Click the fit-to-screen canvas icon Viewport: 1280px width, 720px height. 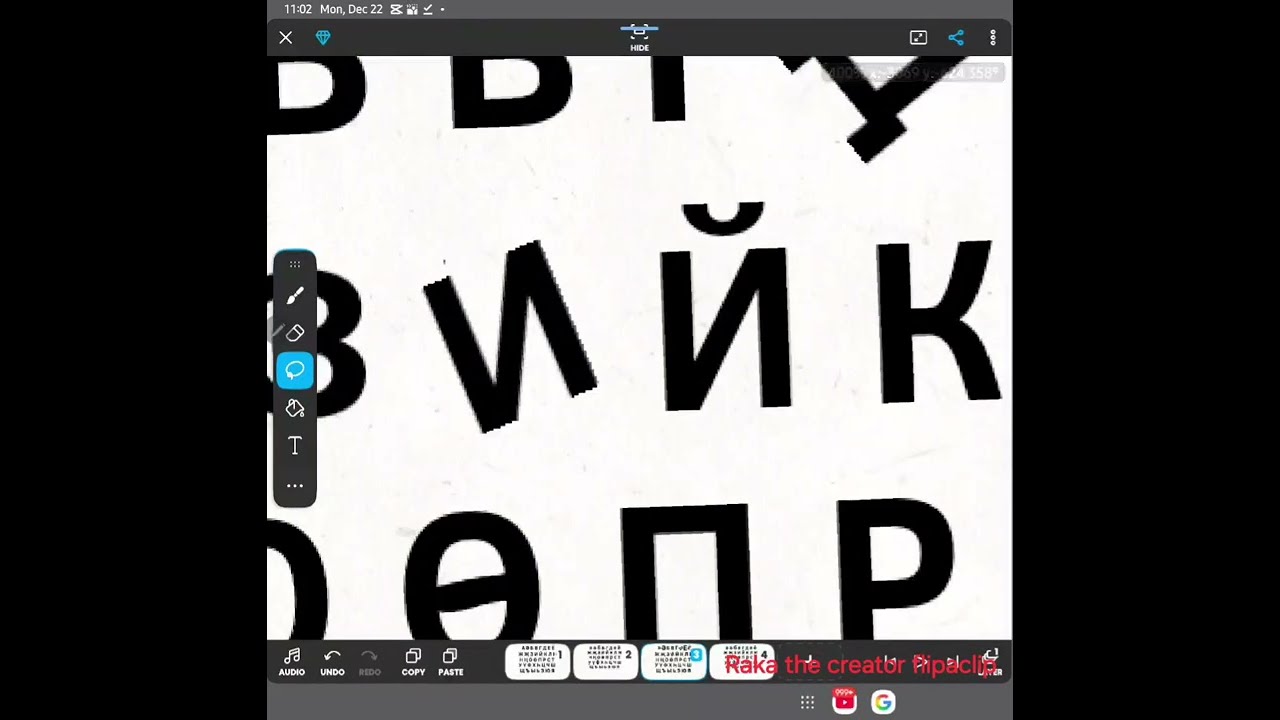(918, 38)
